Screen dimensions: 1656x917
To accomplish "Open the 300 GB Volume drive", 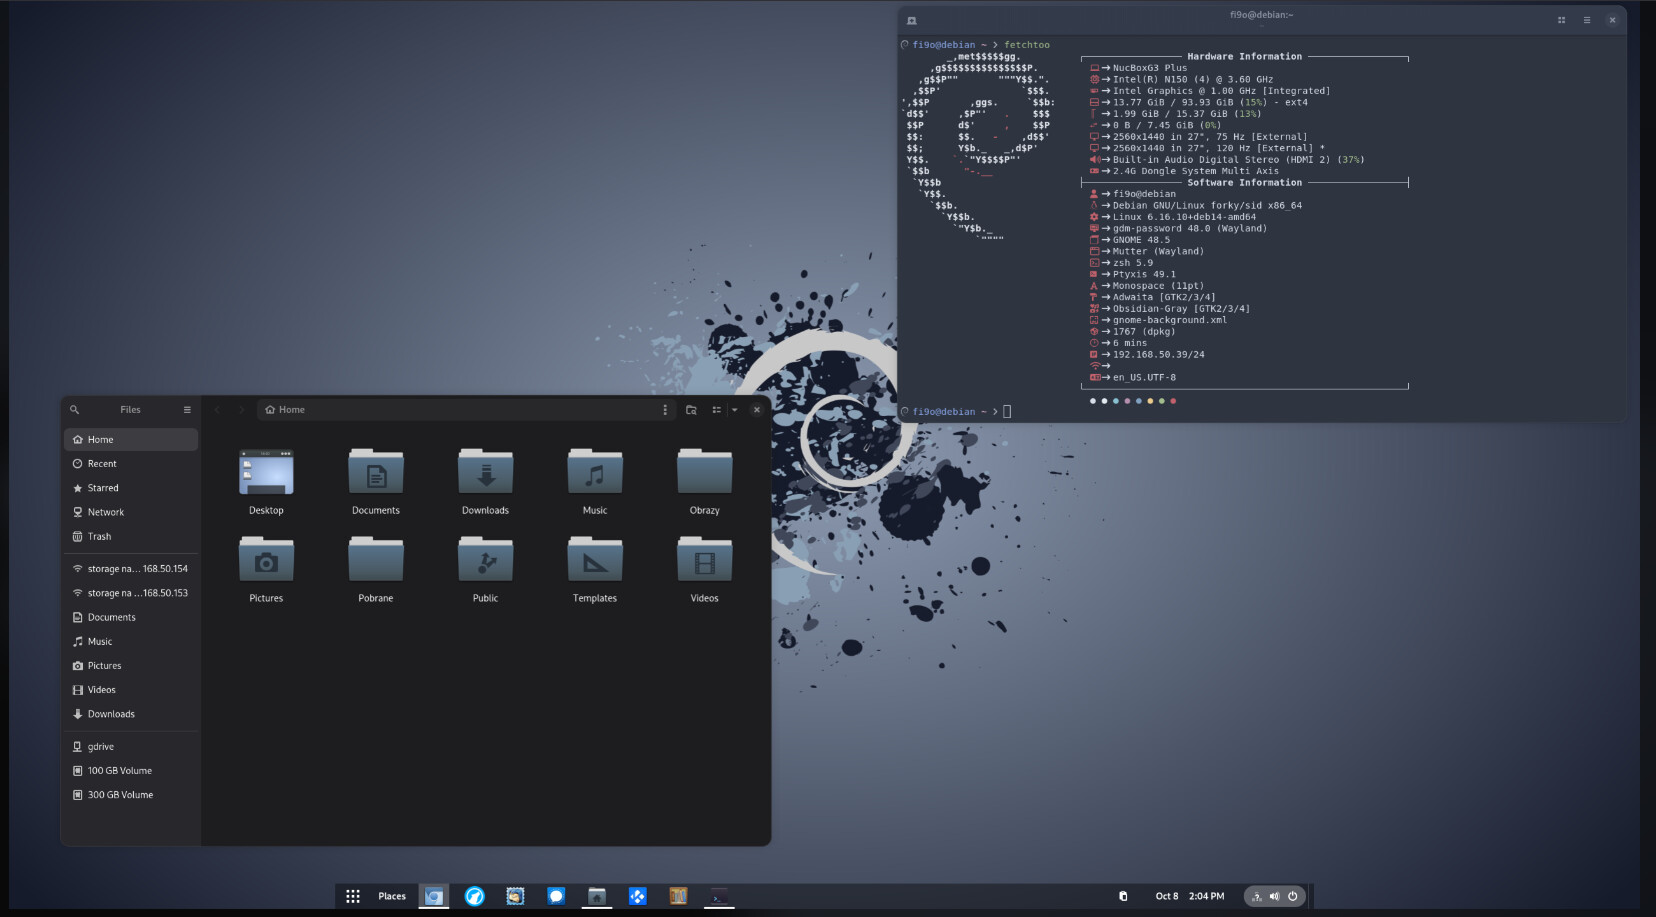I will click(120, 795).
